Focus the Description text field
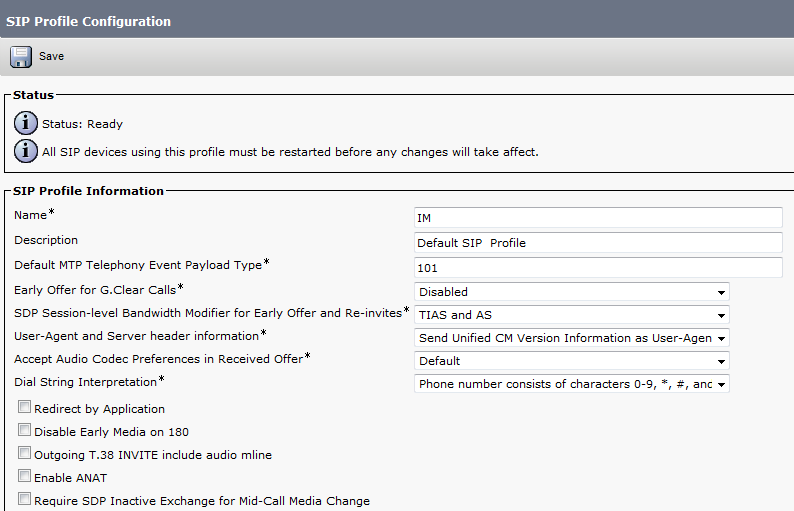 tap(597, 243)
